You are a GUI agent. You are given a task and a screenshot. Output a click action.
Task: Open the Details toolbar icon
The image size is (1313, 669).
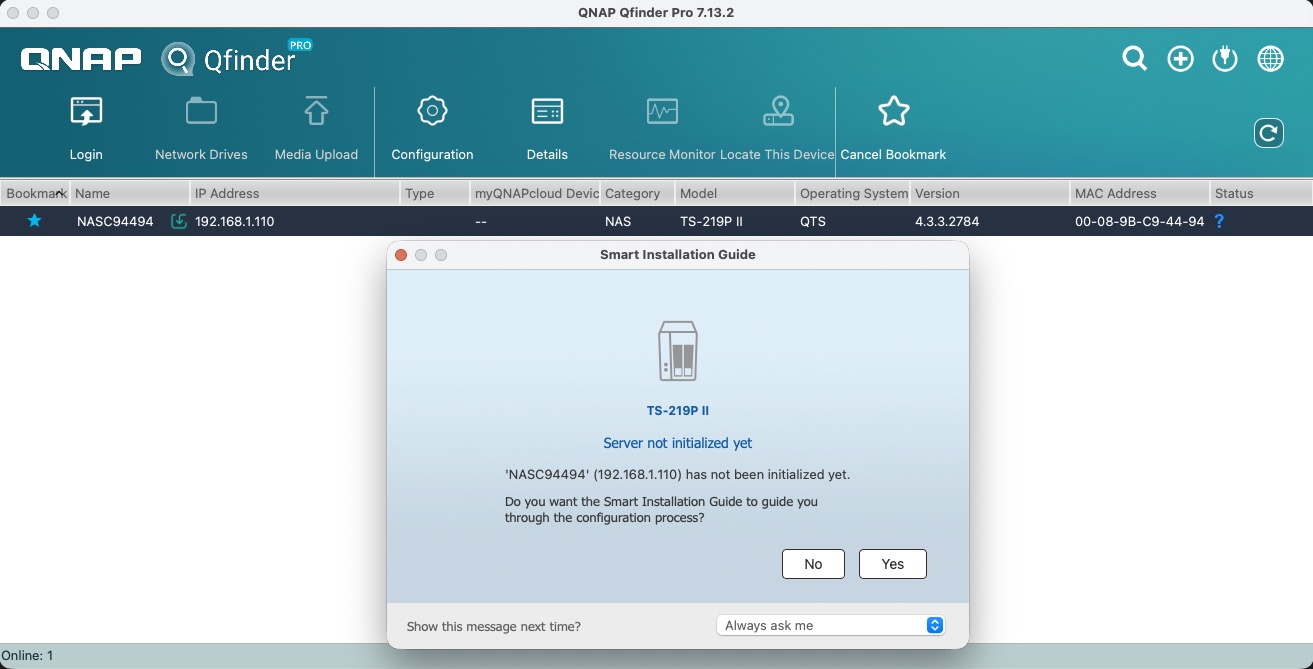point(547,112)
